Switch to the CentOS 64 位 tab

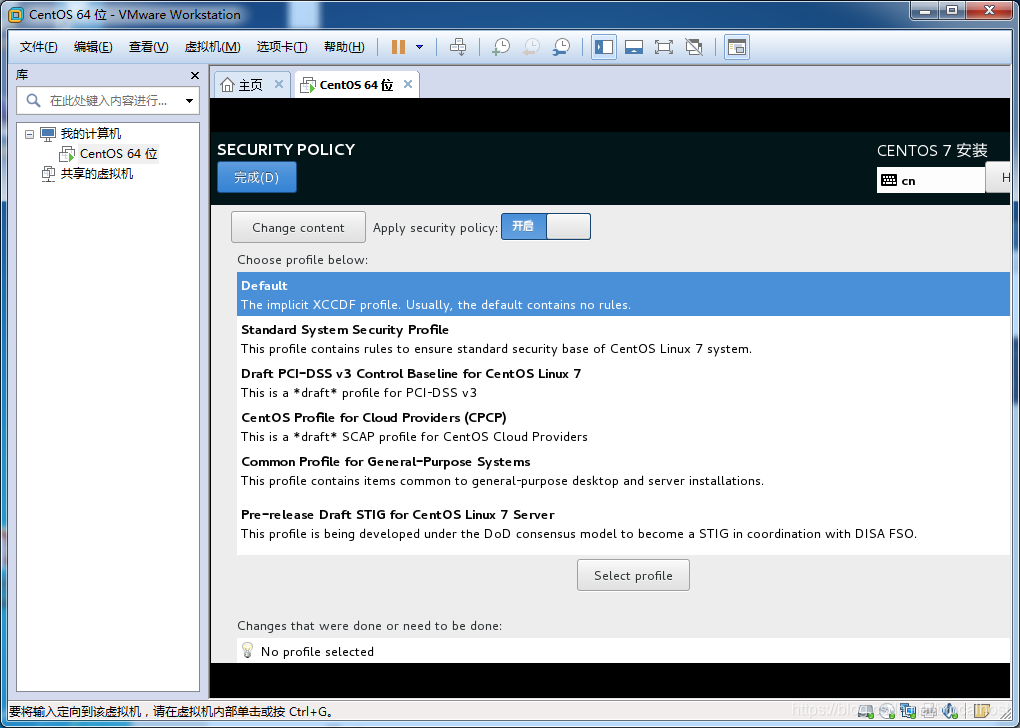pyautogui.click(x=356, y=85)
